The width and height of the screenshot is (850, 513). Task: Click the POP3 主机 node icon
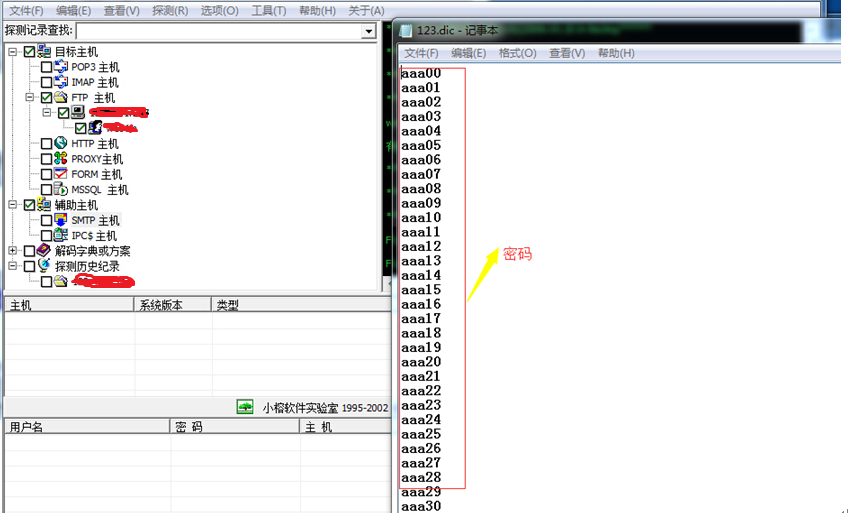(x=61, y=67)
